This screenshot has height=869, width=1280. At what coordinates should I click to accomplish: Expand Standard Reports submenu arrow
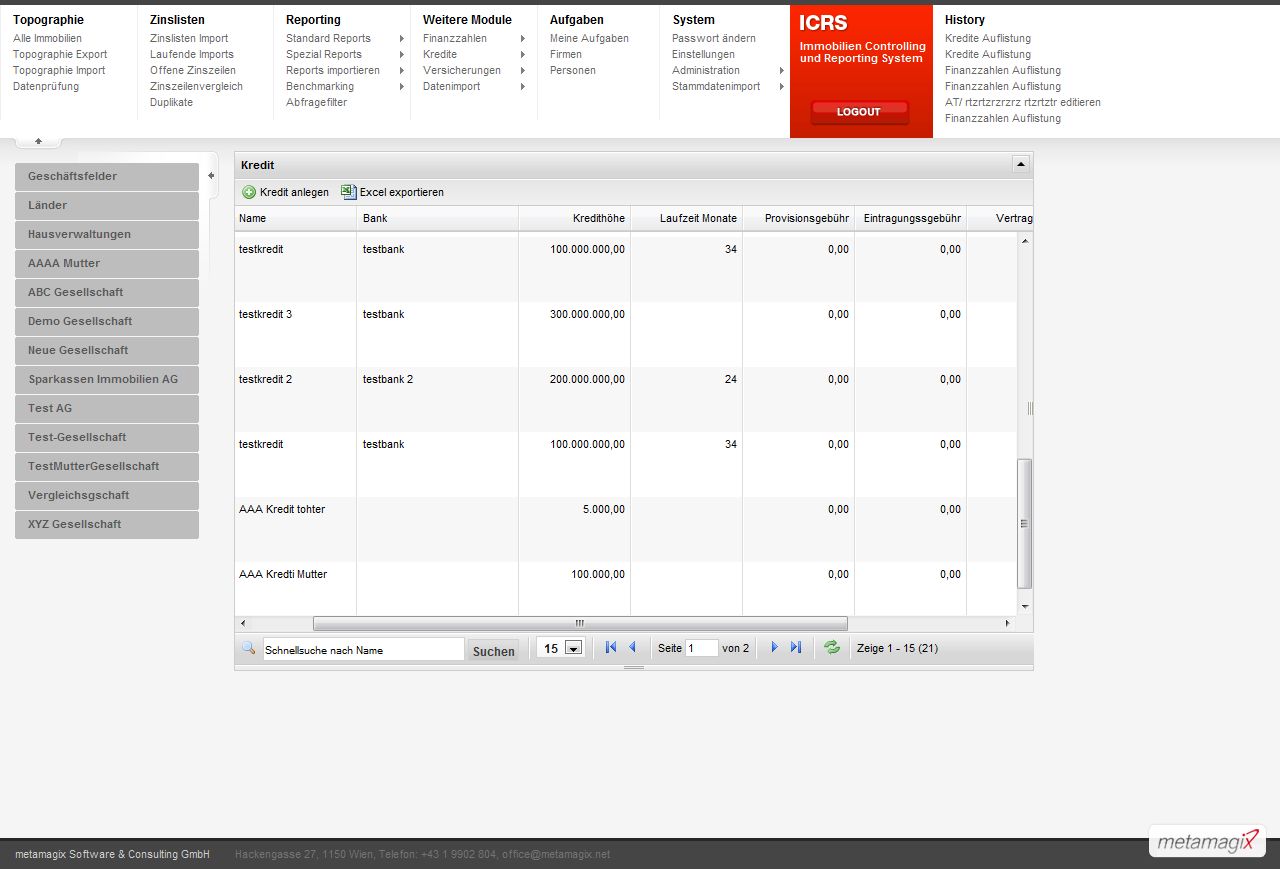402,39
